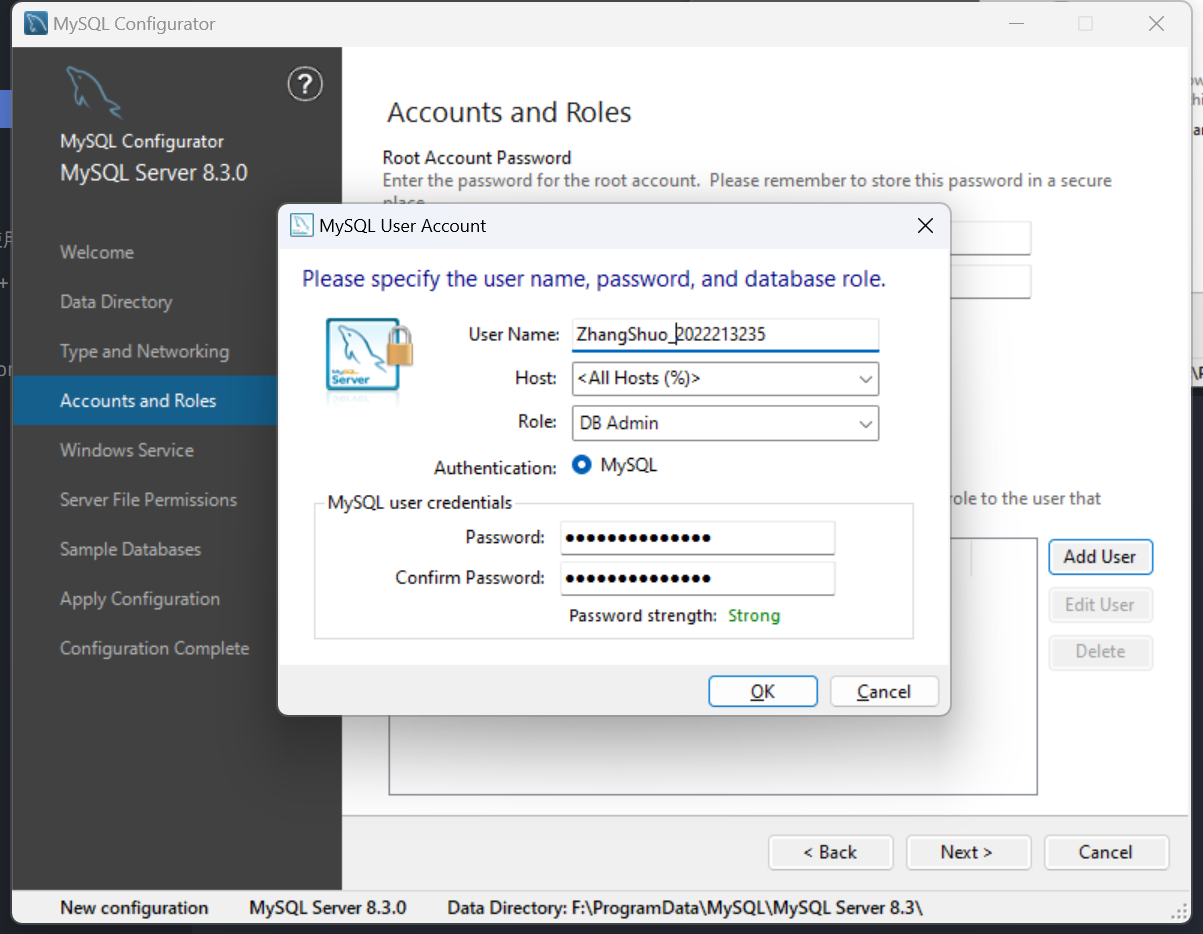Click the Next button

(x=968, y=852)
